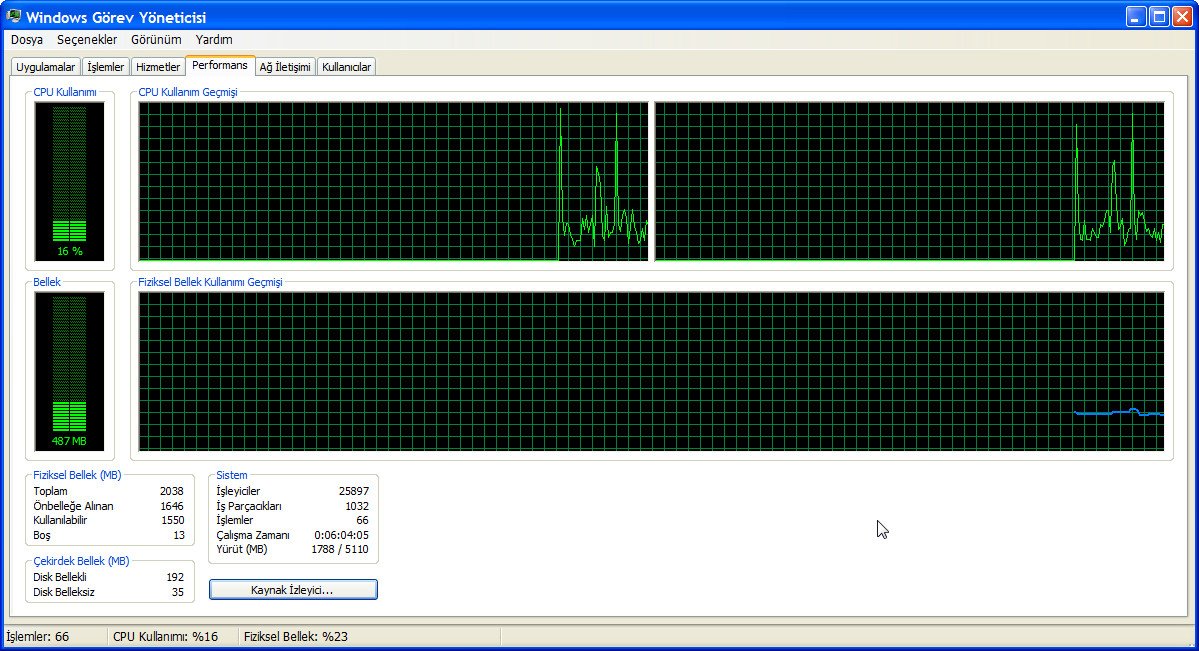The width and height of the screenshot is (1199, 651).
Task: Click the right CPU usage history graph
Action: click(909, 181)
